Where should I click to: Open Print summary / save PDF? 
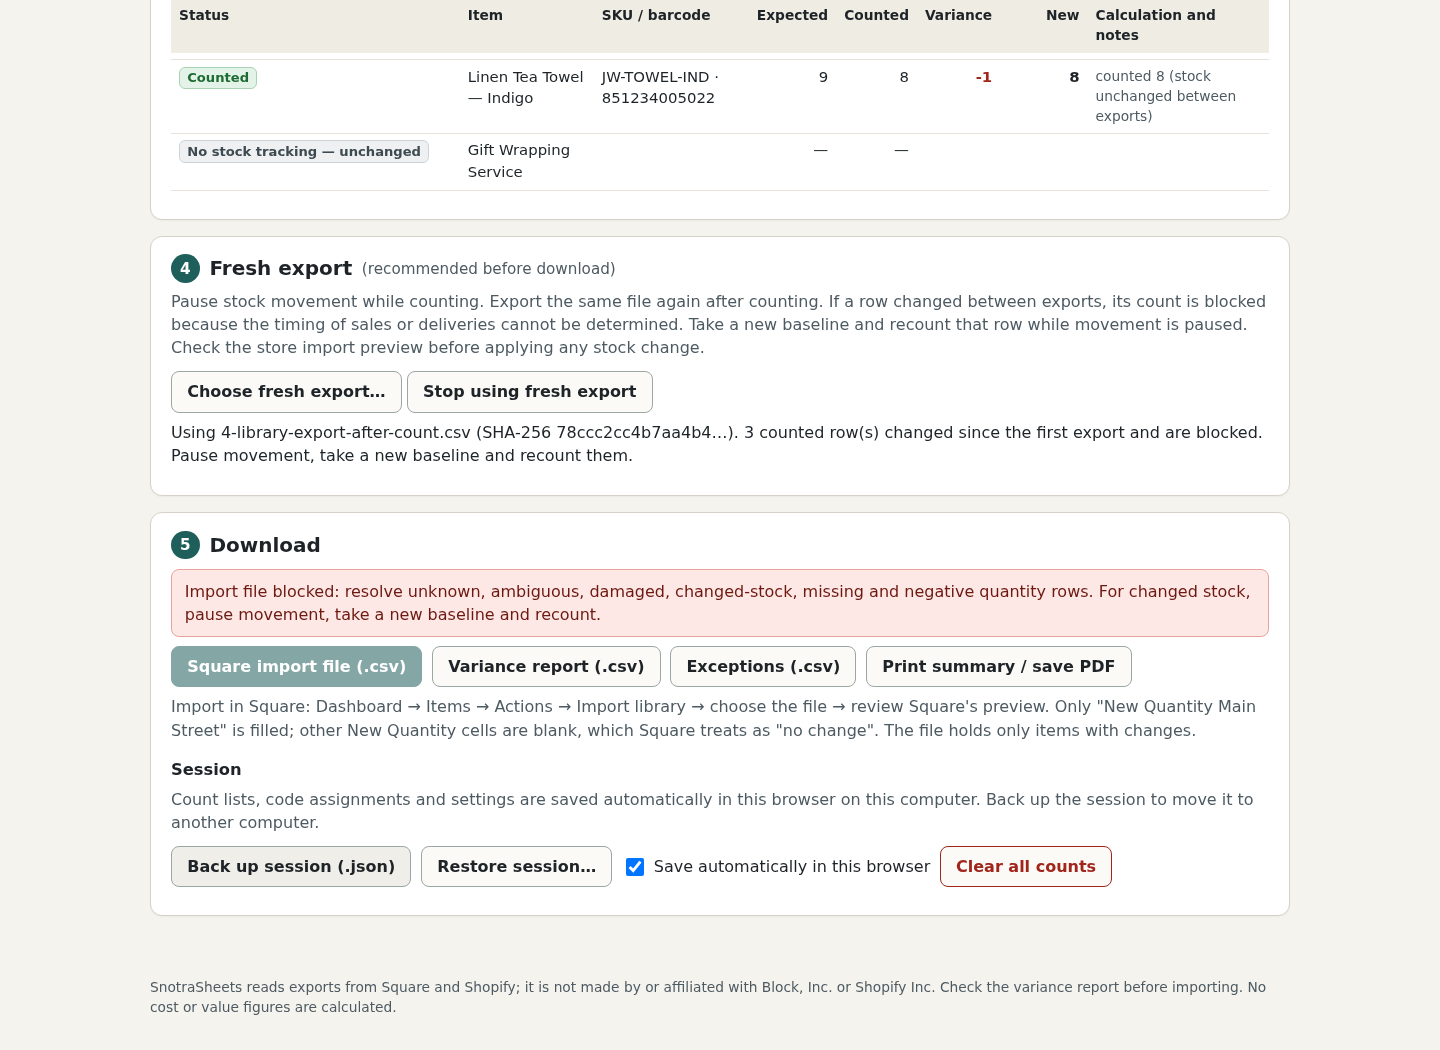[x=999, y=667]
